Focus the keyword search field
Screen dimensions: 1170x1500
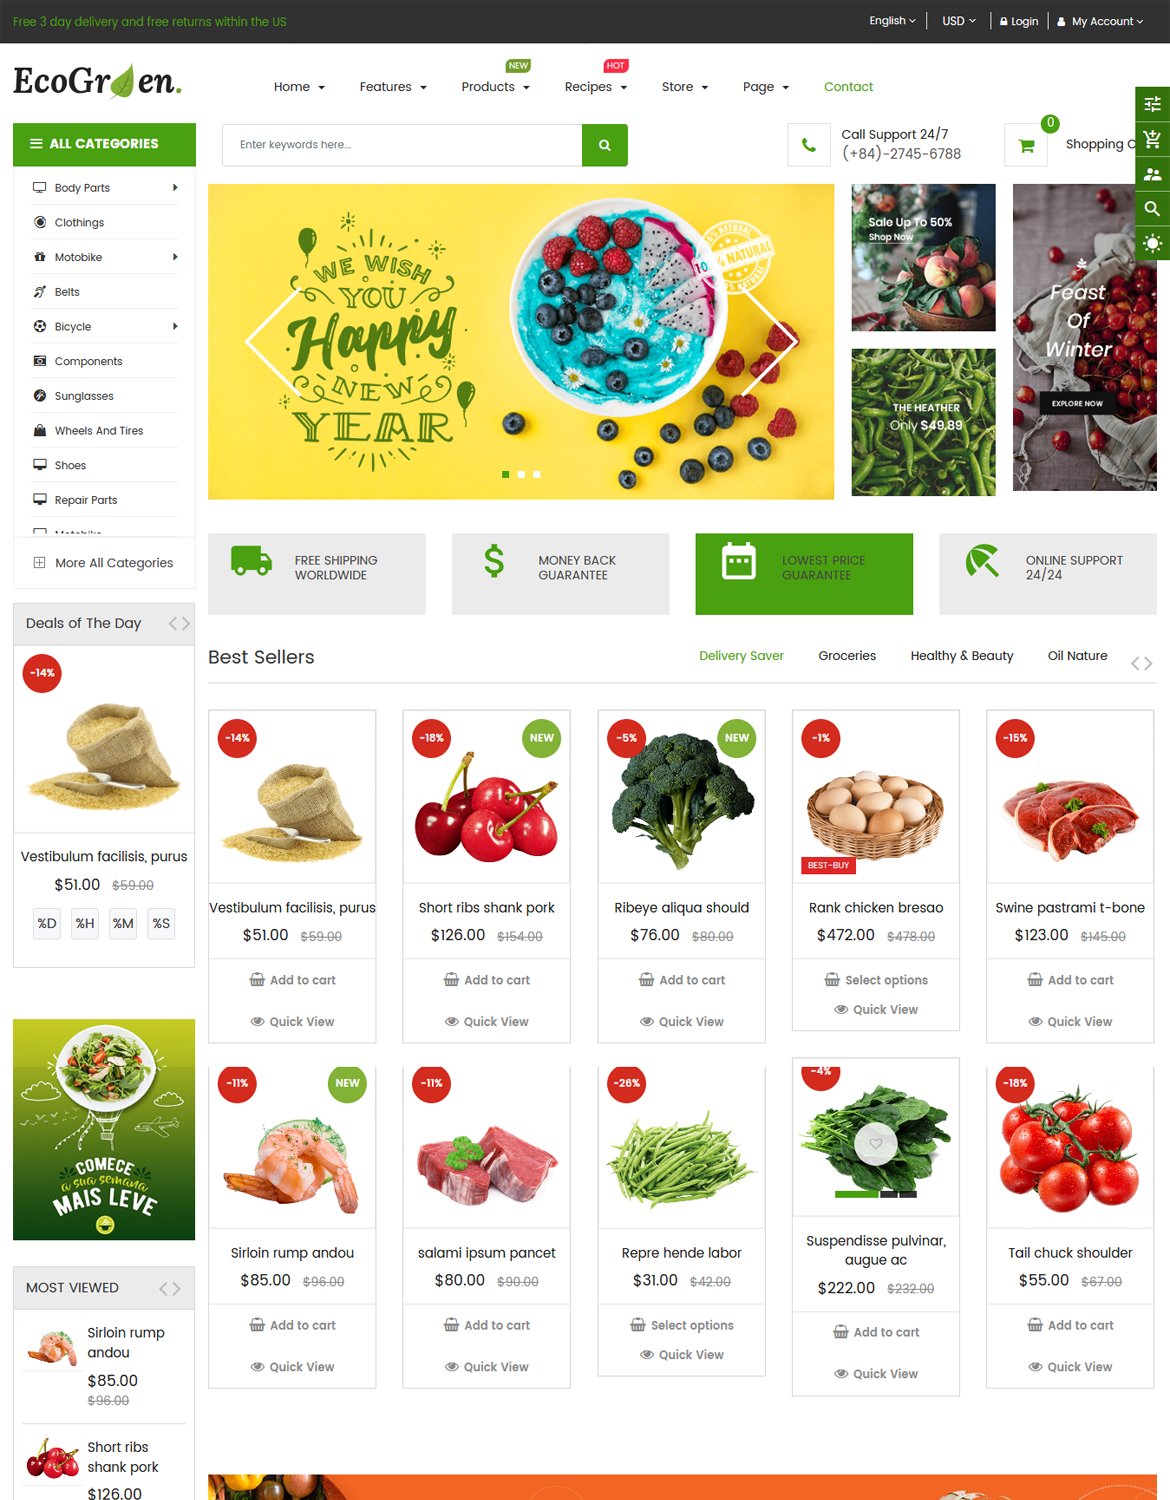coord(402,145)
